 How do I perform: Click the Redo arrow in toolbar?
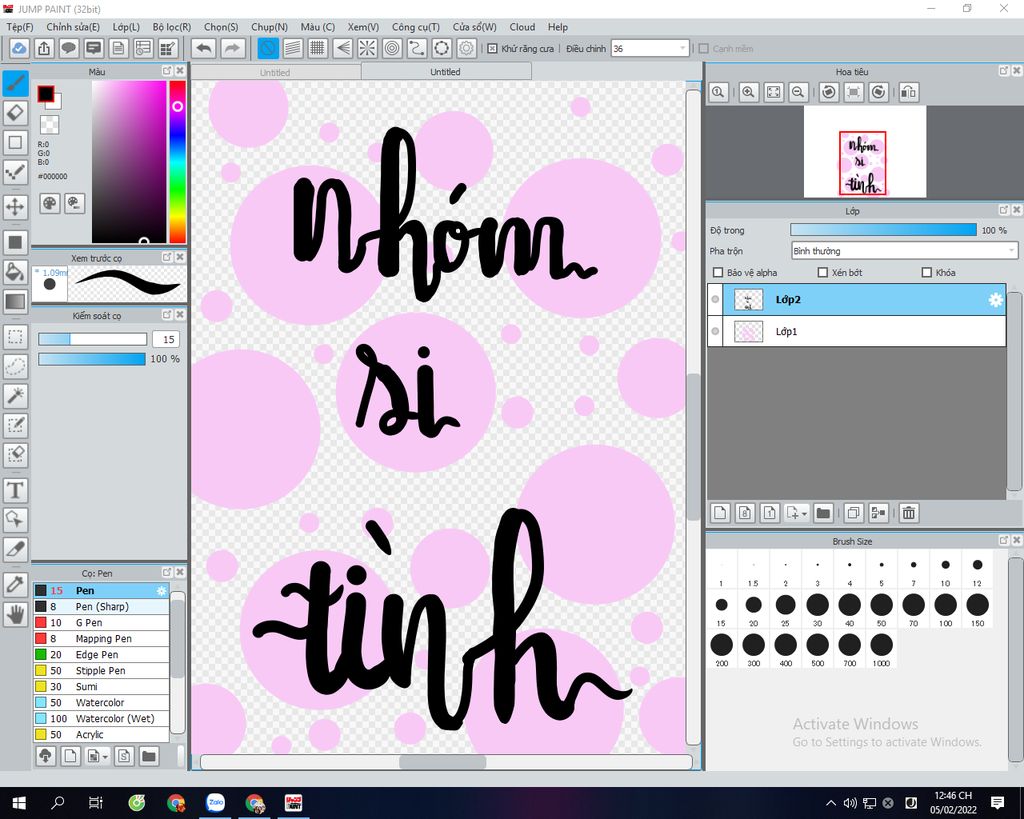click(232, 48)
